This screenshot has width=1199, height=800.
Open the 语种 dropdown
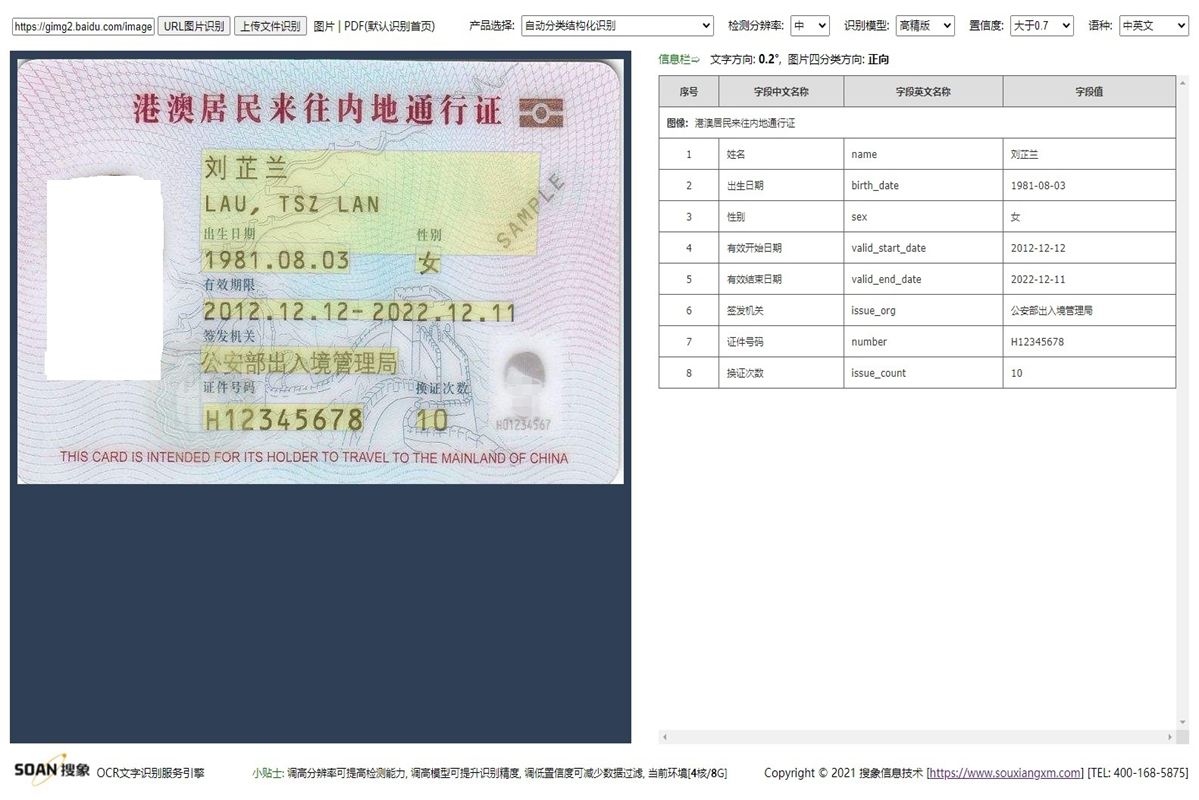pos(1152,25)
